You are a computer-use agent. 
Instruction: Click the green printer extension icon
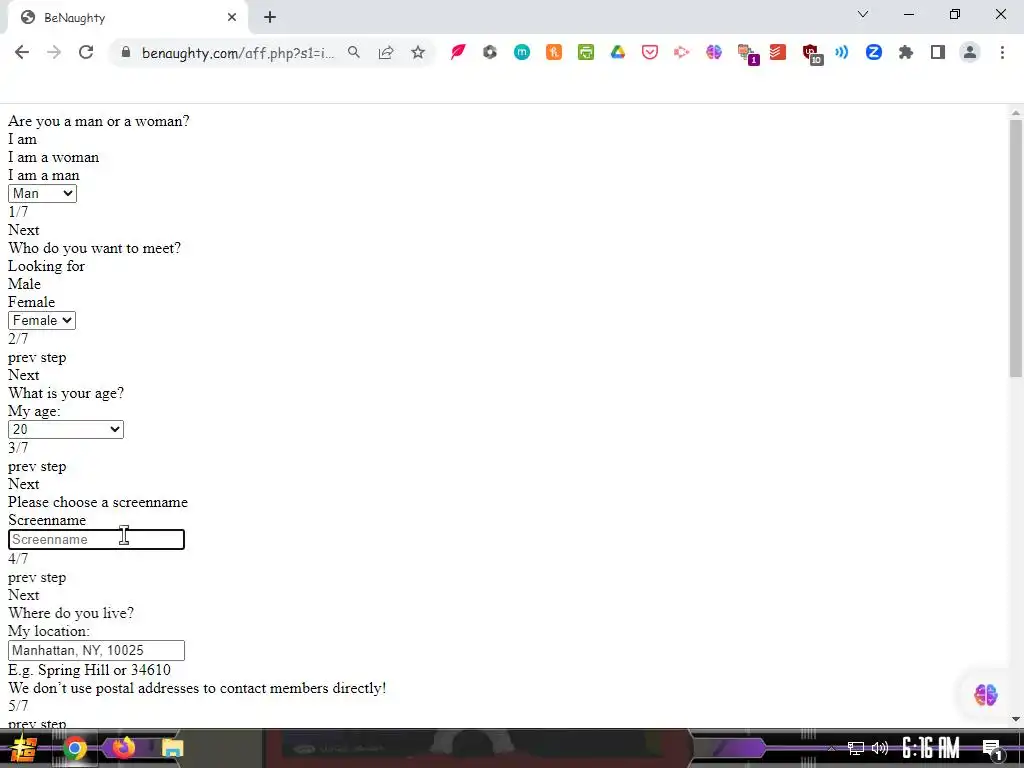pos(586,52)
